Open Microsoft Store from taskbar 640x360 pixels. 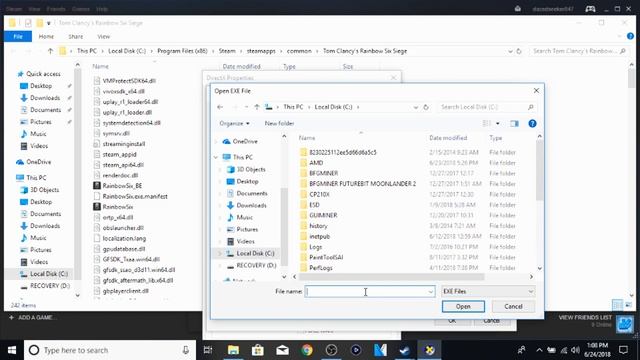[x=258, y=350]
